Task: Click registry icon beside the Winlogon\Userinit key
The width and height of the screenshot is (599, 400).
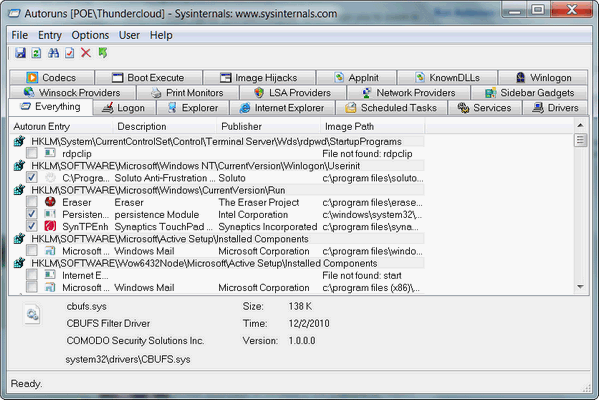Action: [19, 166]
